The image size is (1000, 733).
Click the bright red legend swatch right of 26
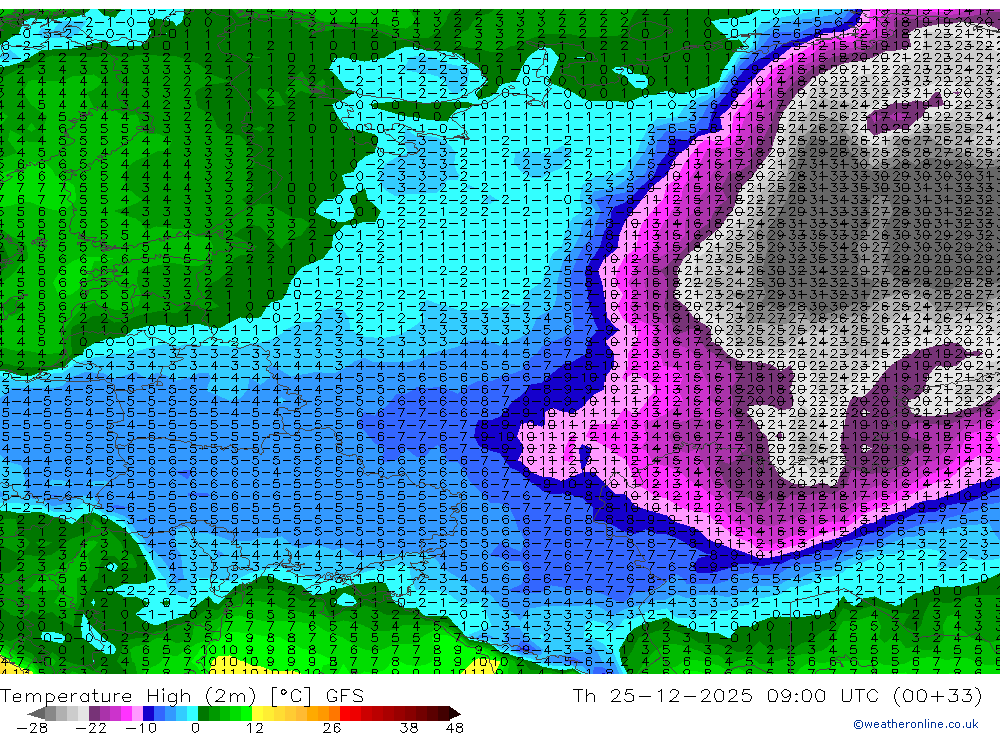click(345, 713)
